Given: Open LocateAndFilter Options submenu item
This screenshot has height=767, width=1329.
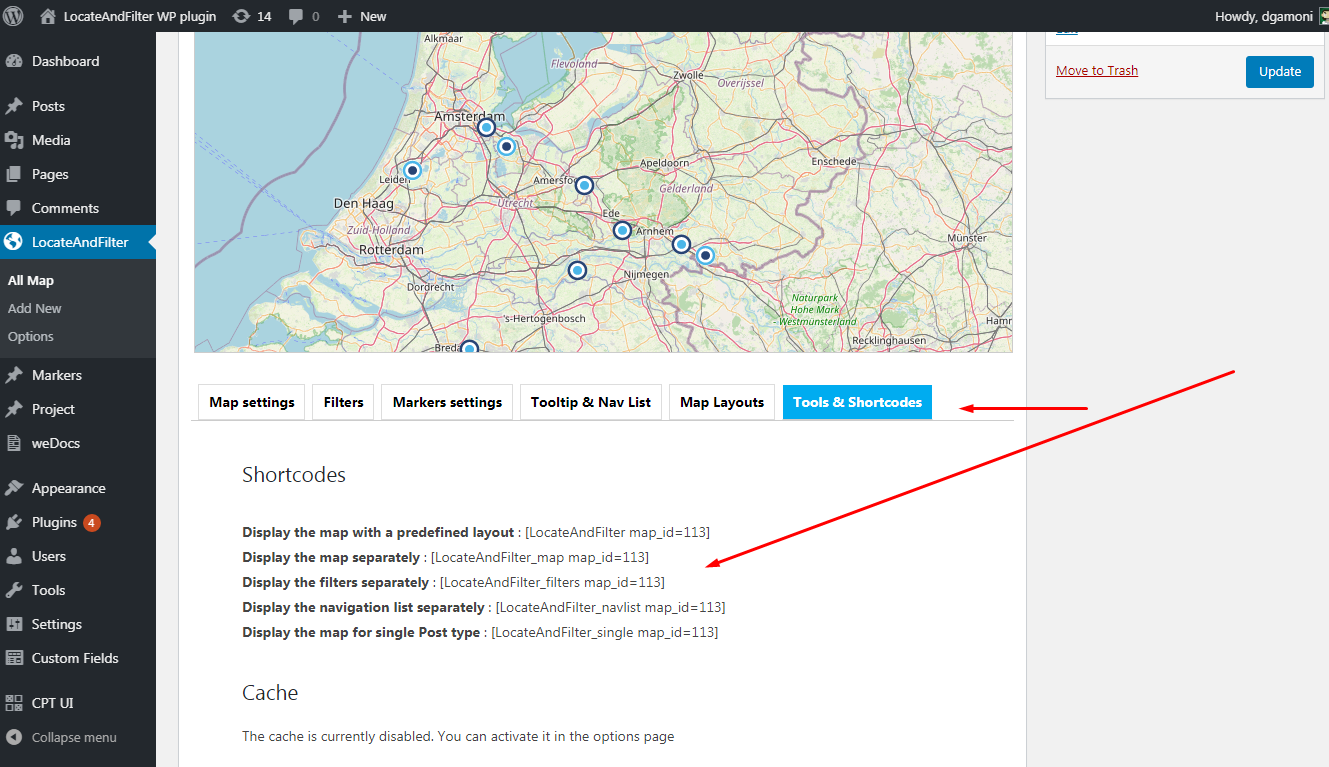Looking at the screenshot, I should (x=31, y=336).
